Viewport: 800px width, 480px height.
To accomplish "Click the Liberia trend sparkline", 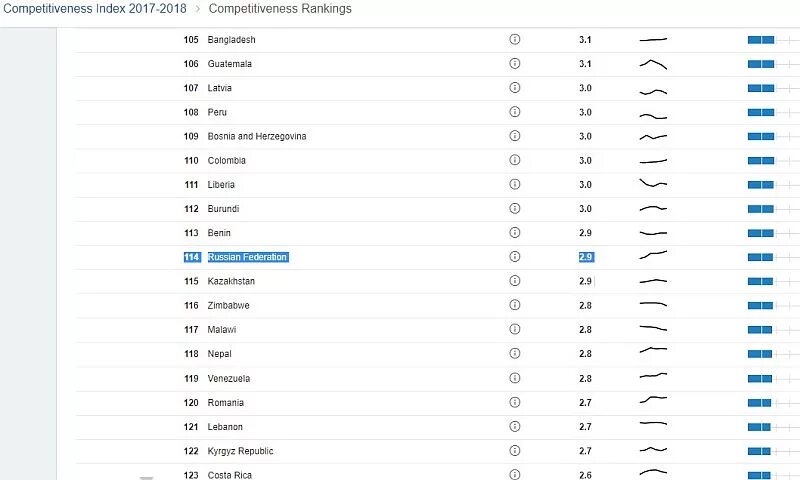I will point(653,183).
